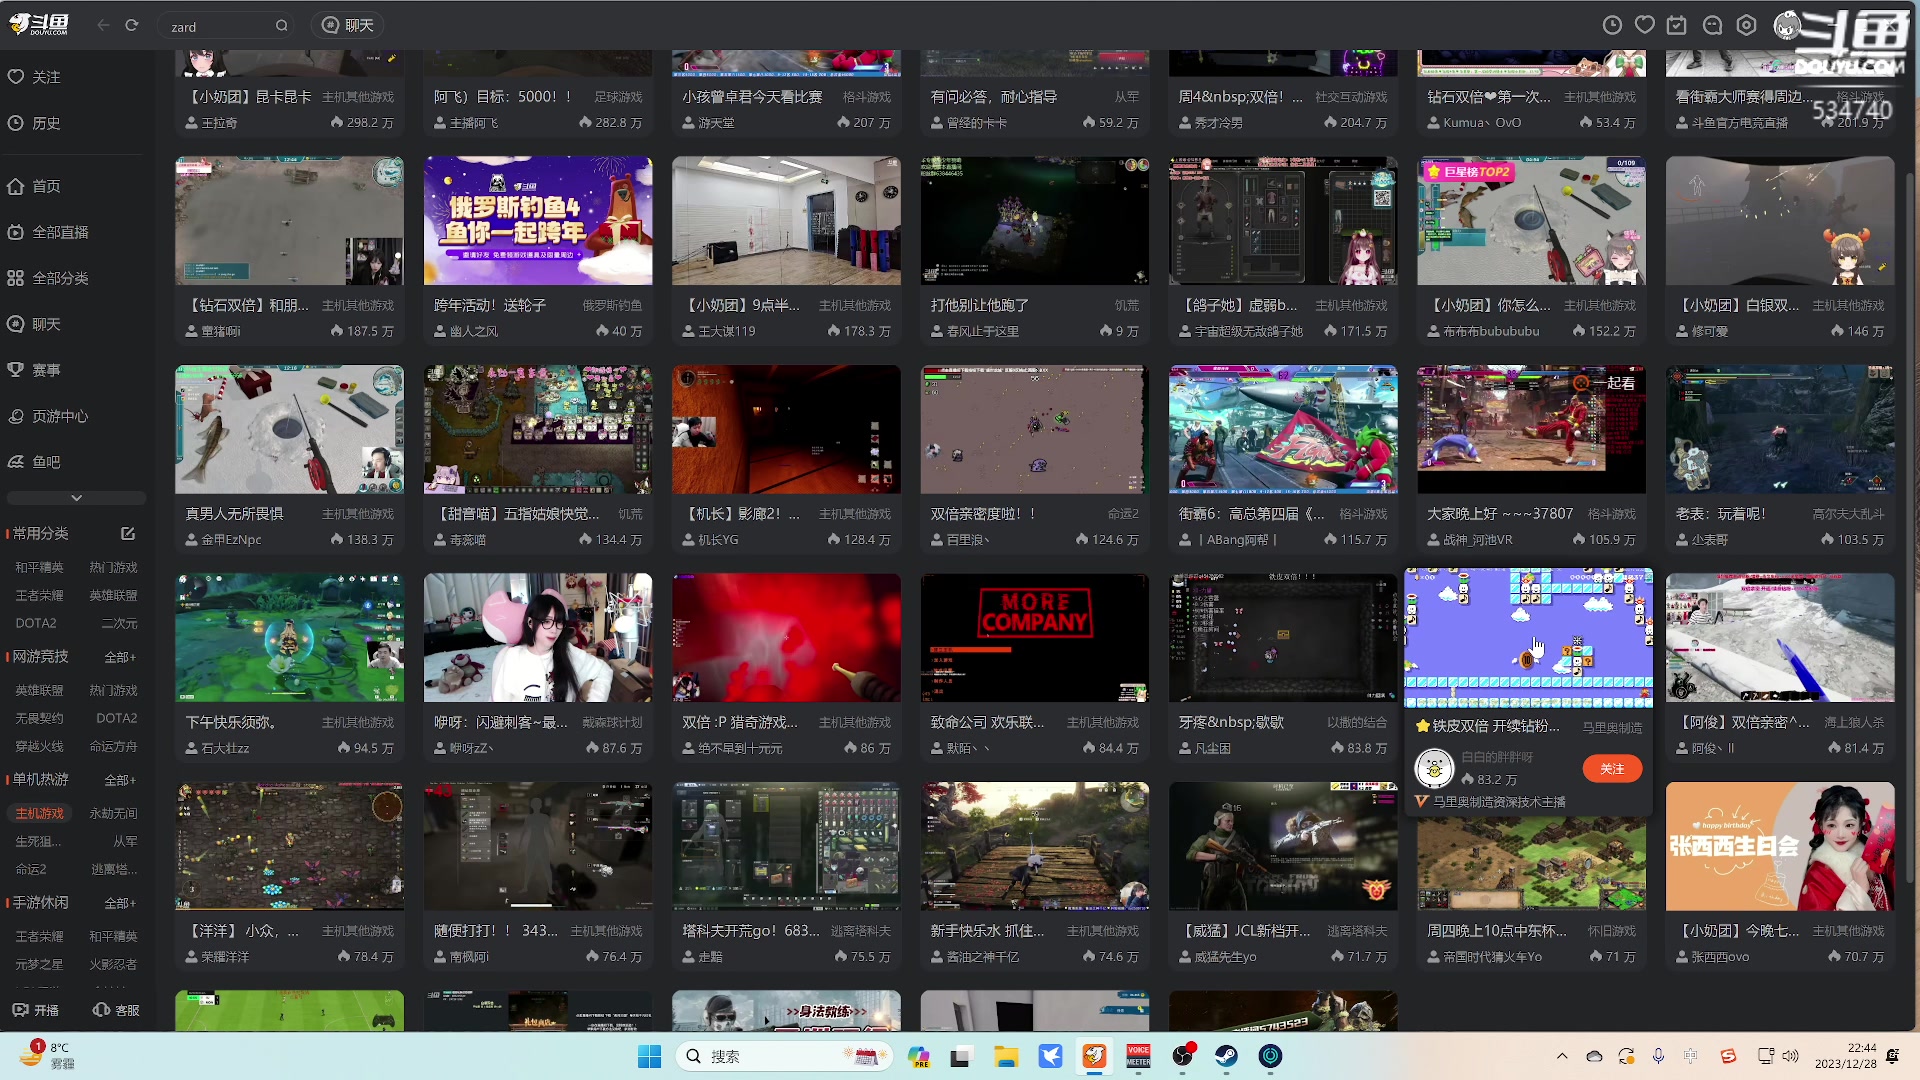
Task: Open the 火影忍者 category link
Action: coord(113,964)
